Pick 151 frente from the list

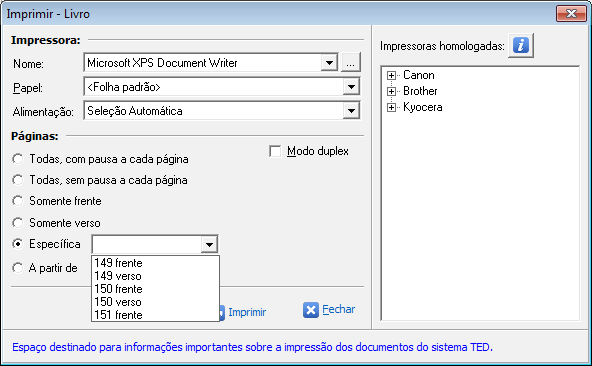(x=155, y=315)
